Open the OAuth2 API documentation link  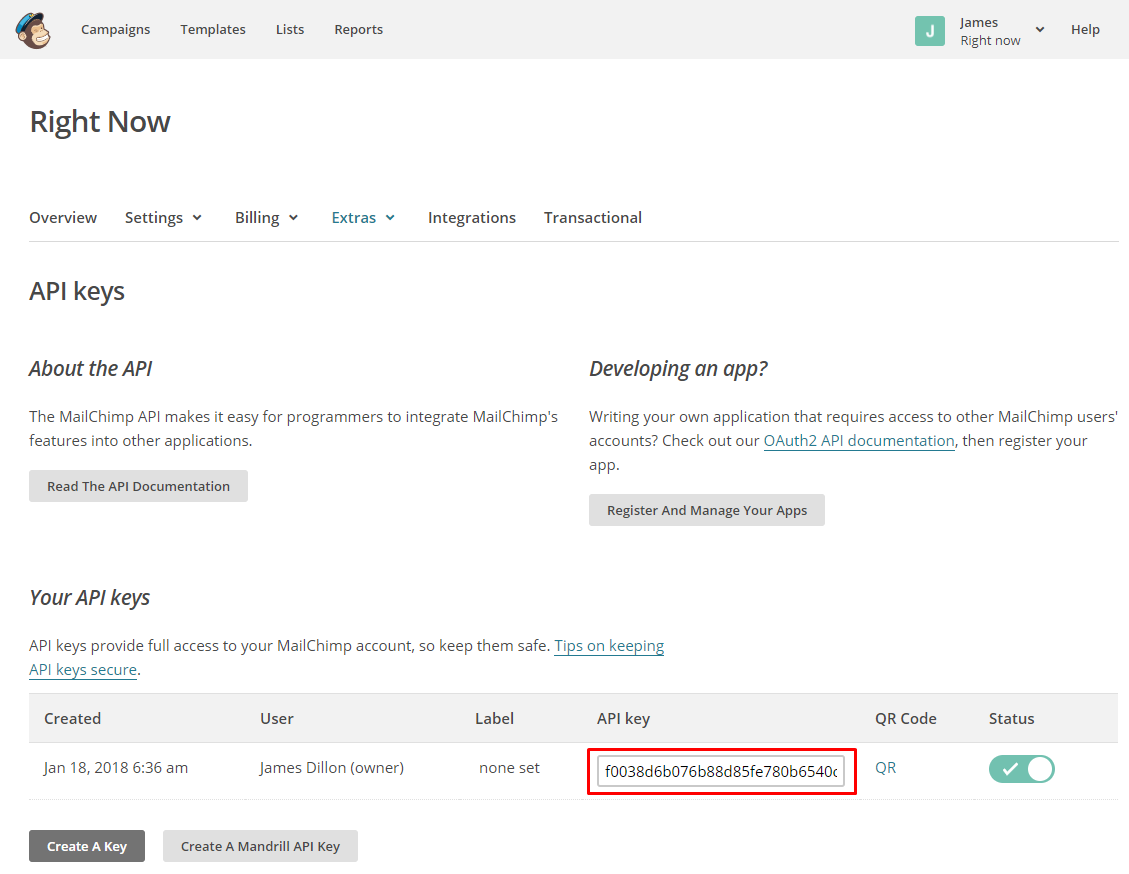[x=859, y=441]
